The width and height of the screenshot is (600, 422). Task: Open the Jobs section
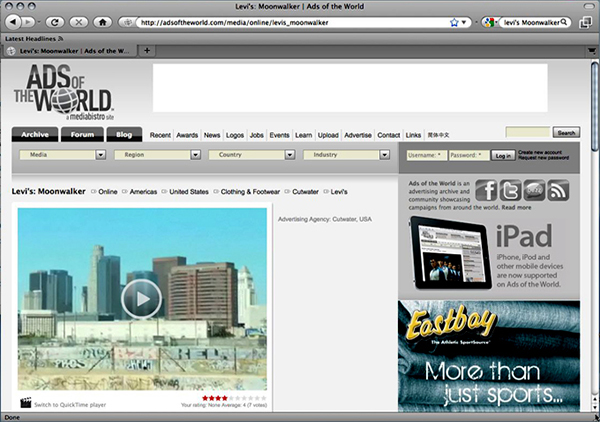256,135
